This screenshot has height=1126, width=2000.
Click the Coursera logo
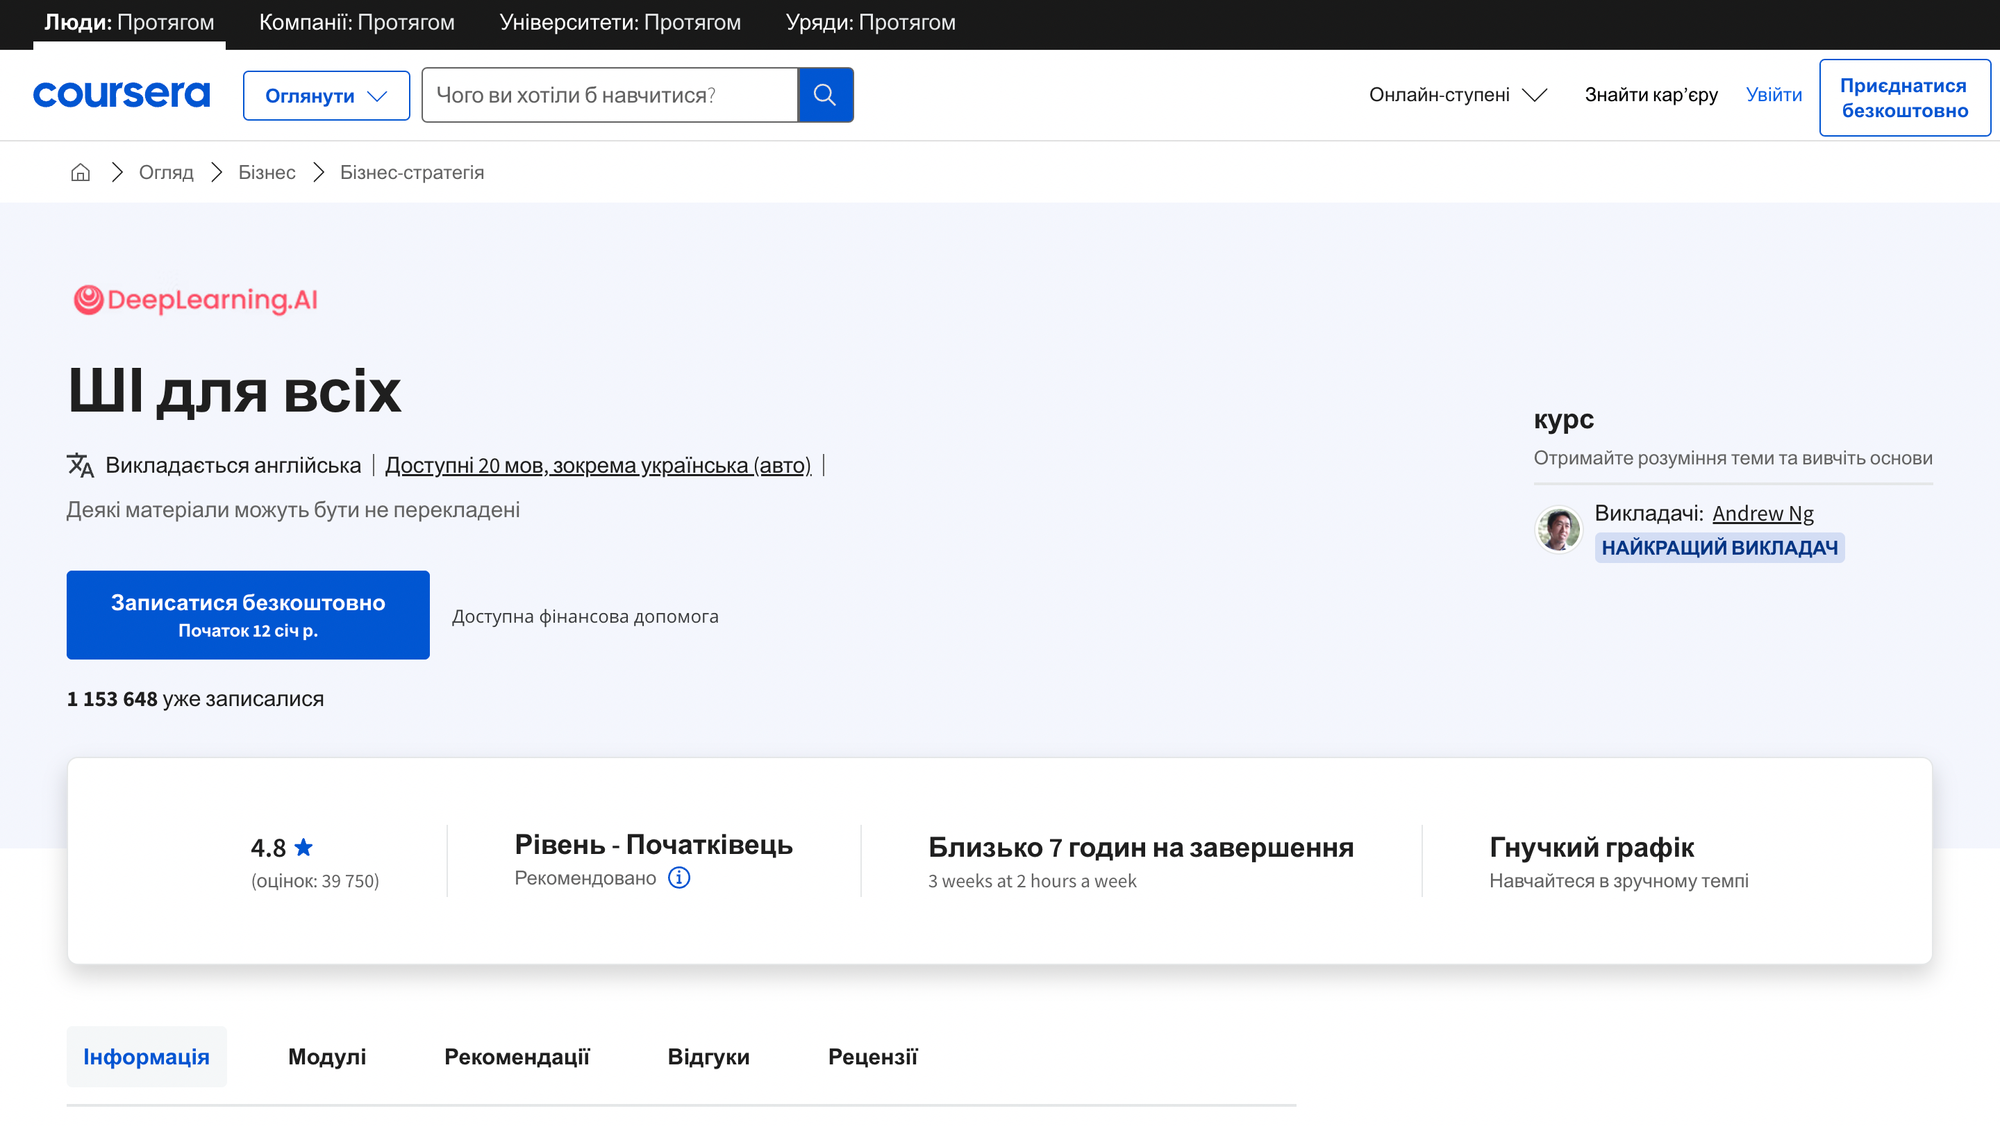(121, 94)
